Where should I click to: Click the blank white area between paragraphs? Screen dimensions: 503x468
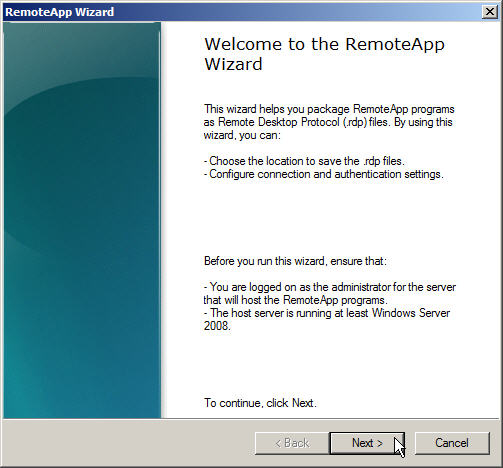point(329,218)
